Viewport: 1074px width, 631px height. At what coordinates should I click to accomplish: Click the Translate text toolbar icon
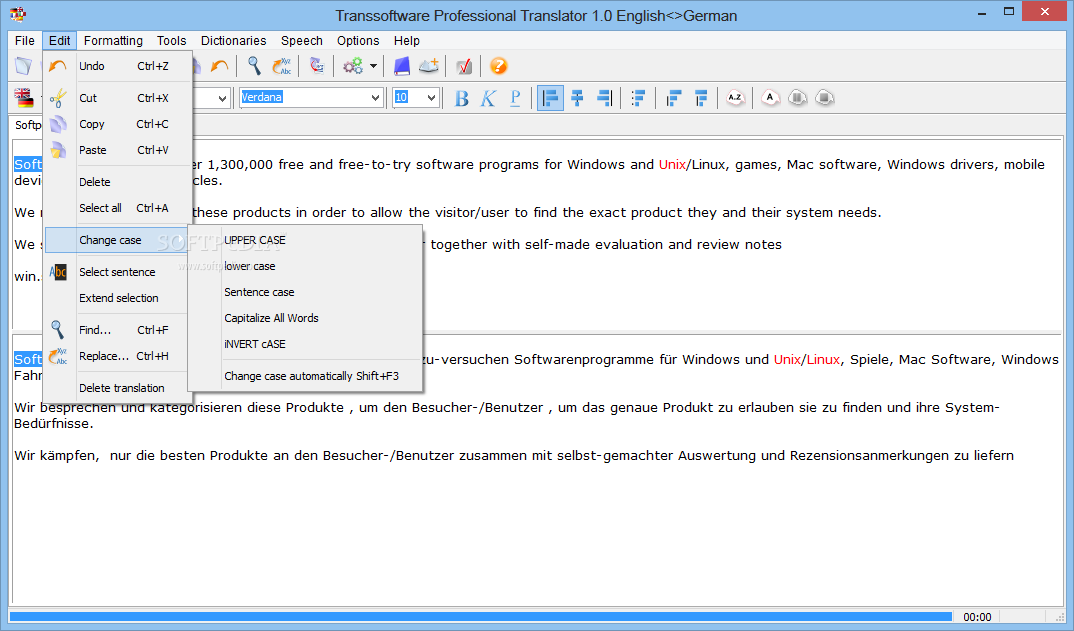click(x=316, y=66)
